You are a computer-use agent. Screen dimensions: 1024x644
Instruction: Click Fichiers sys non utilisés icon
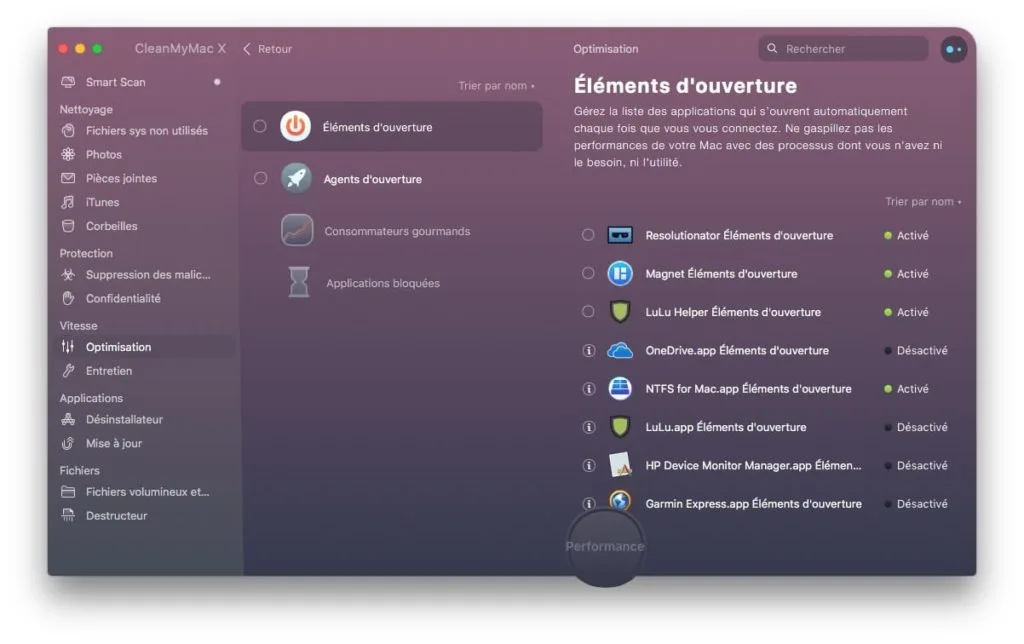[68, 131]
